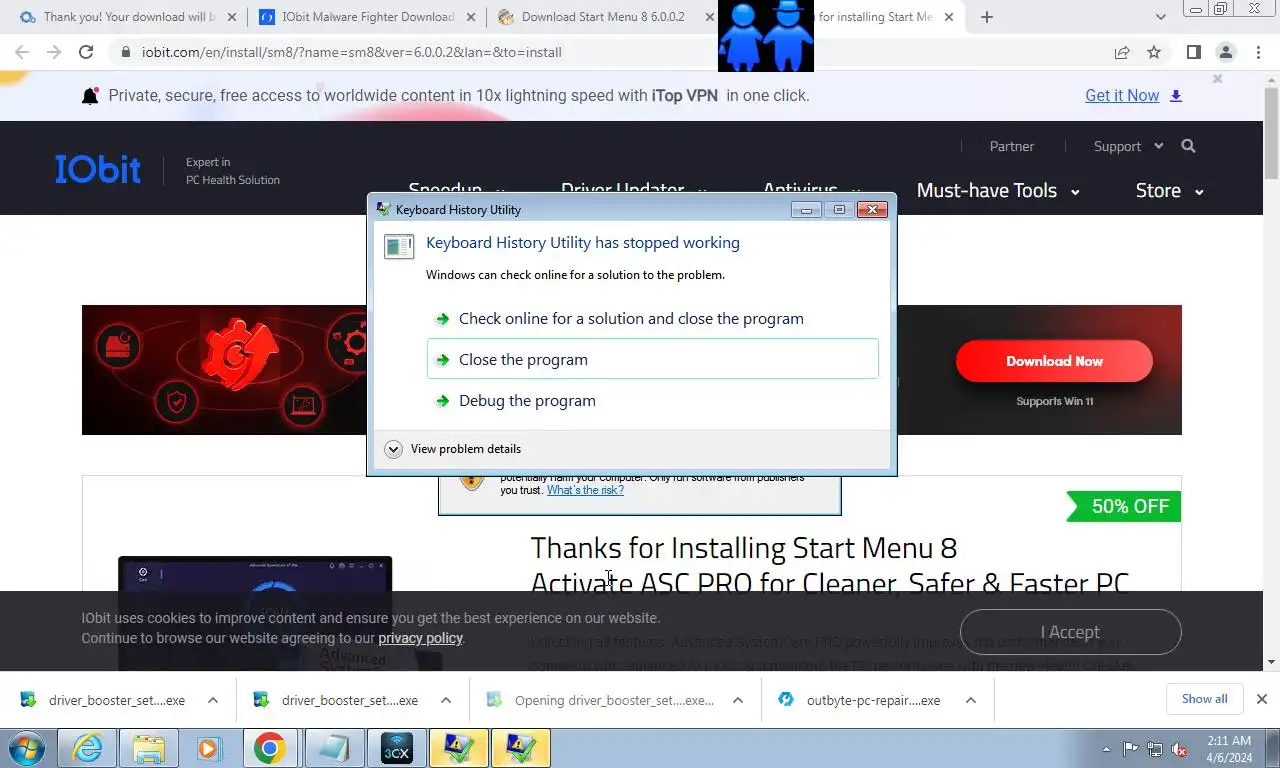Screen dimensions: 1280x768
Task: Click the bell notification icon in banner
Action: coord(90,96)
